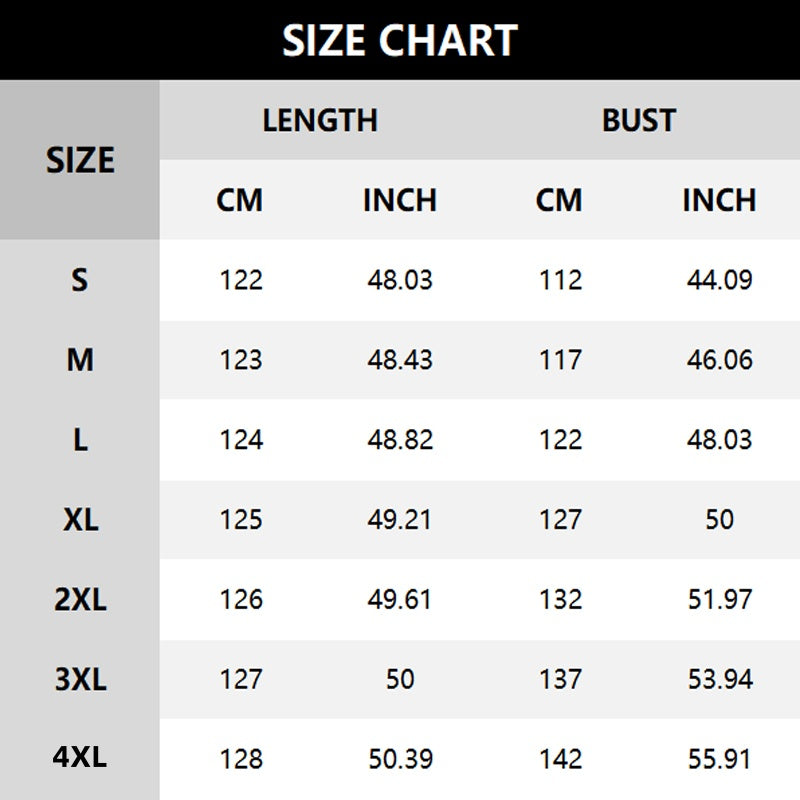Click the 53.94 bust inch value
The image size is (800, 800).
tap(719, 680)
